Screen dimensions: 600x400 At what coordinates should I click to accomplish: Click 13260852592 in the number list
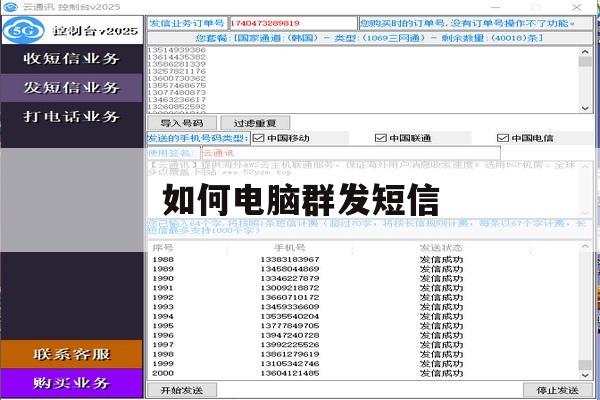pos(177,106)
